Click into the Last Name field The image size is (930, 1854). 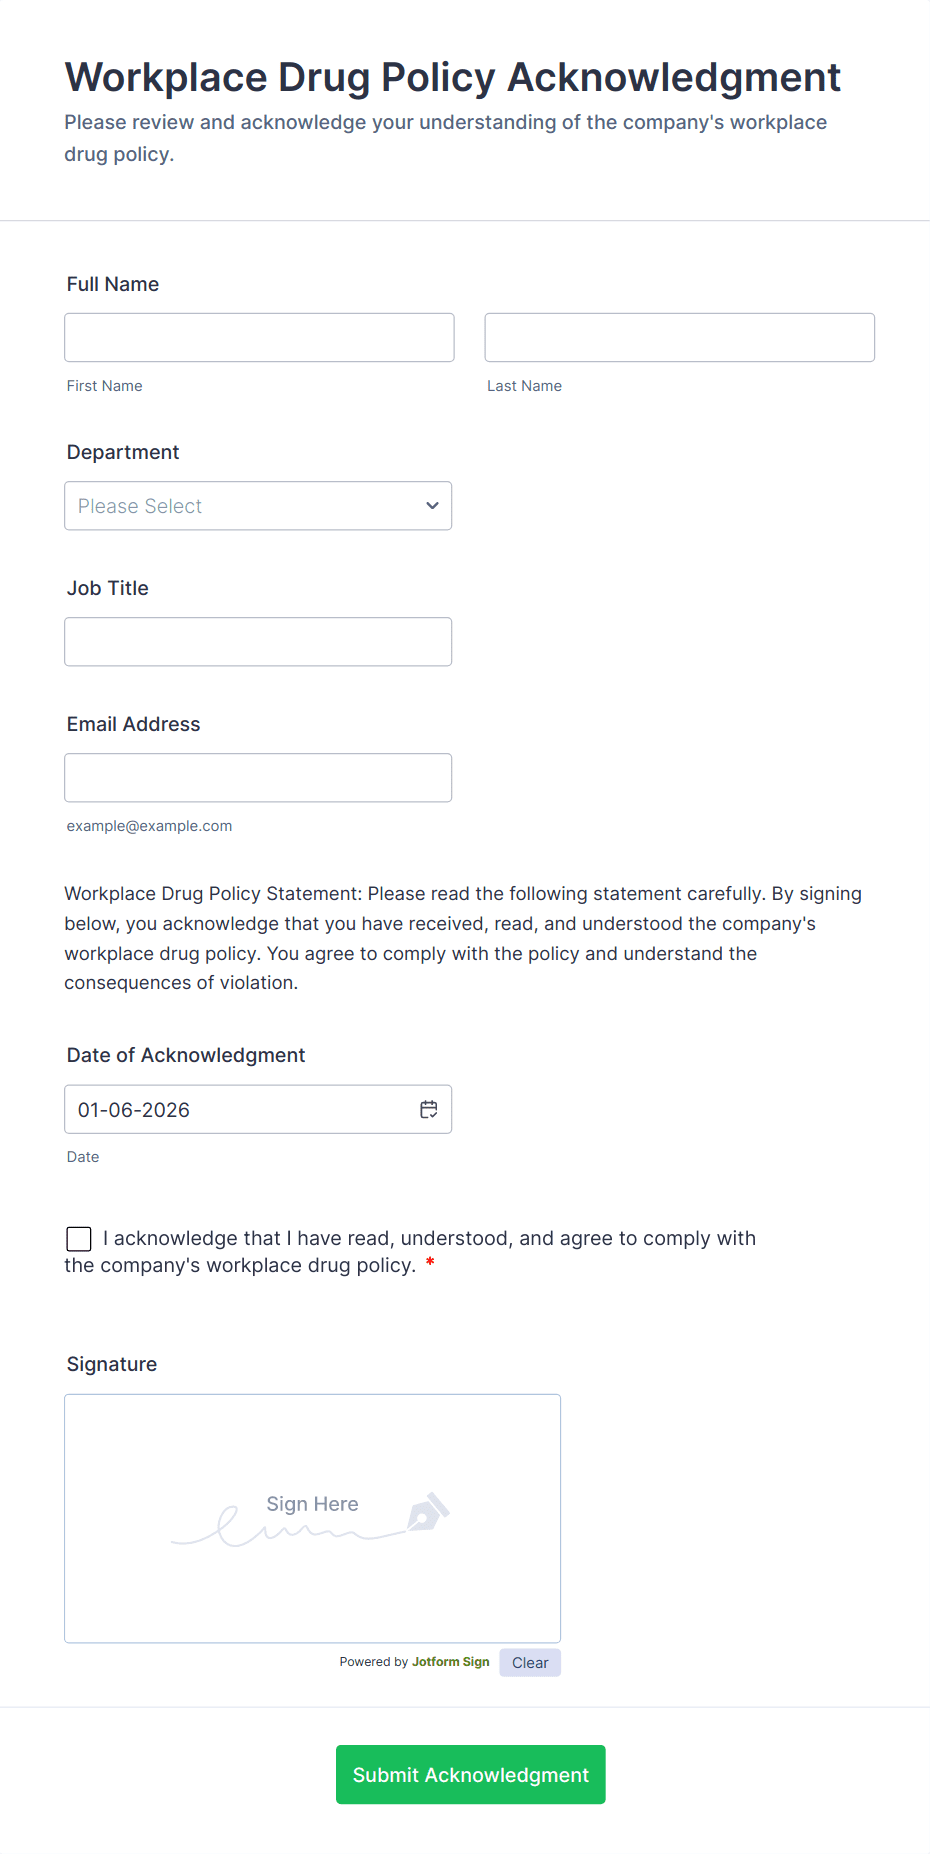coord(679,338)
